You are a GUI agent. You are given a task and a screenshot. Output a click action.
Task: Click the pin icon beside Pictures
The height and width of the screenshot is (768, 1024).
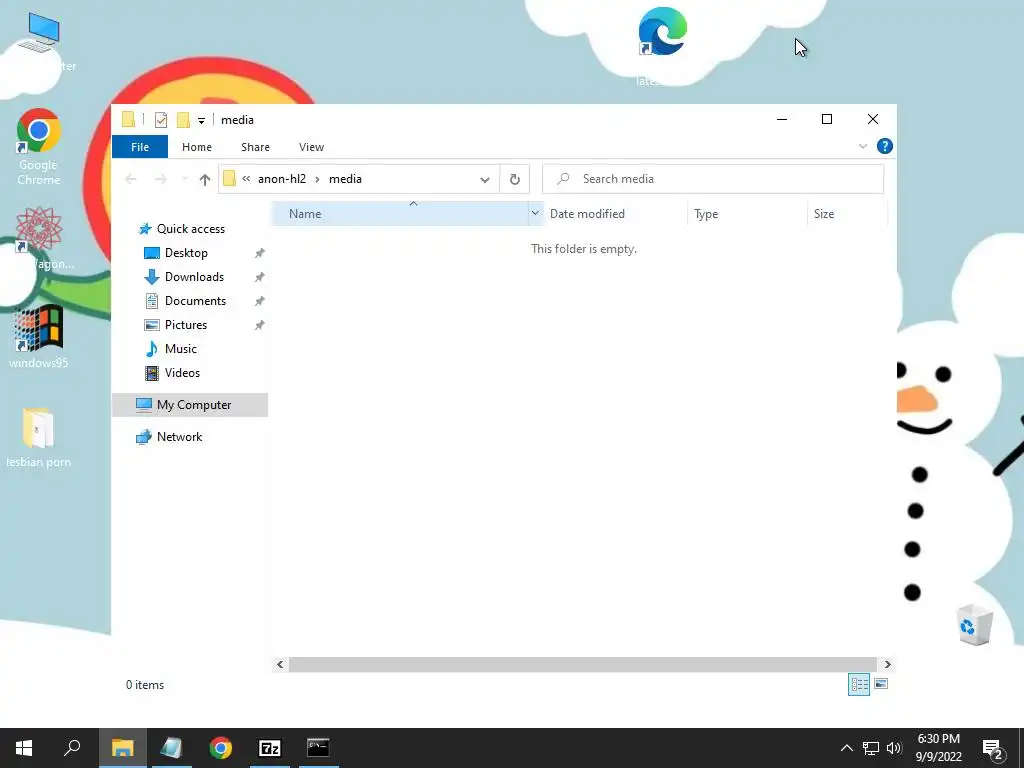pyautogui.click(x=259, y=325)
